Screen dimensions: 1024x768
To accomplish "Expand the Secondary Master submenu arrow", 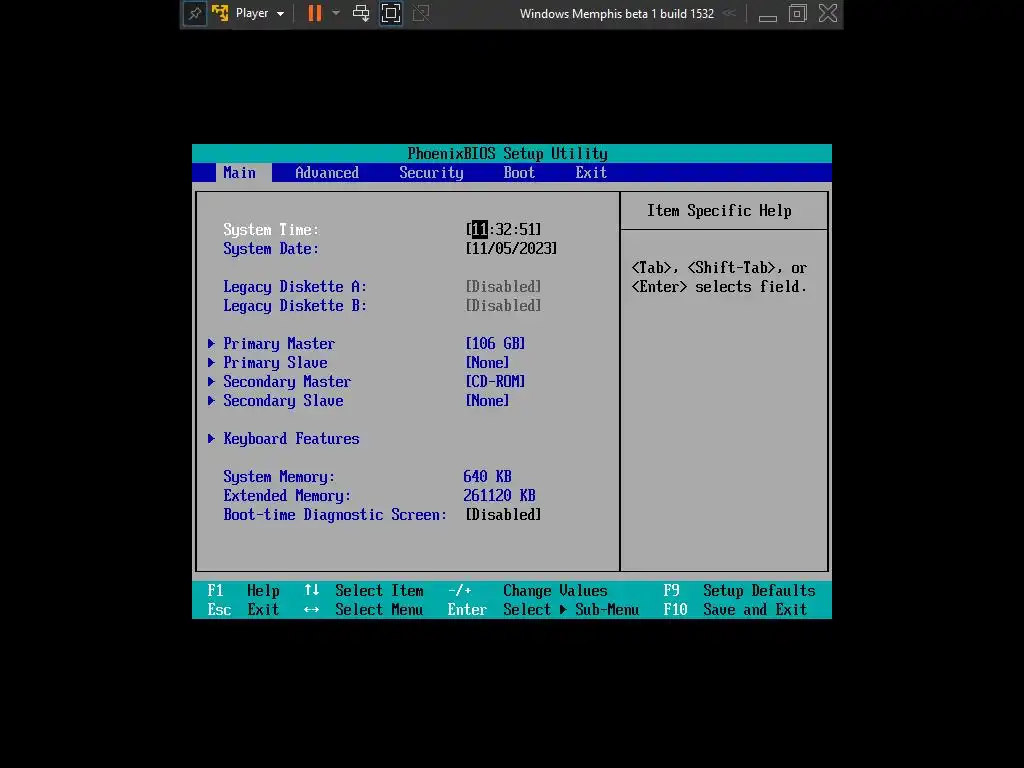I will 211,381.
